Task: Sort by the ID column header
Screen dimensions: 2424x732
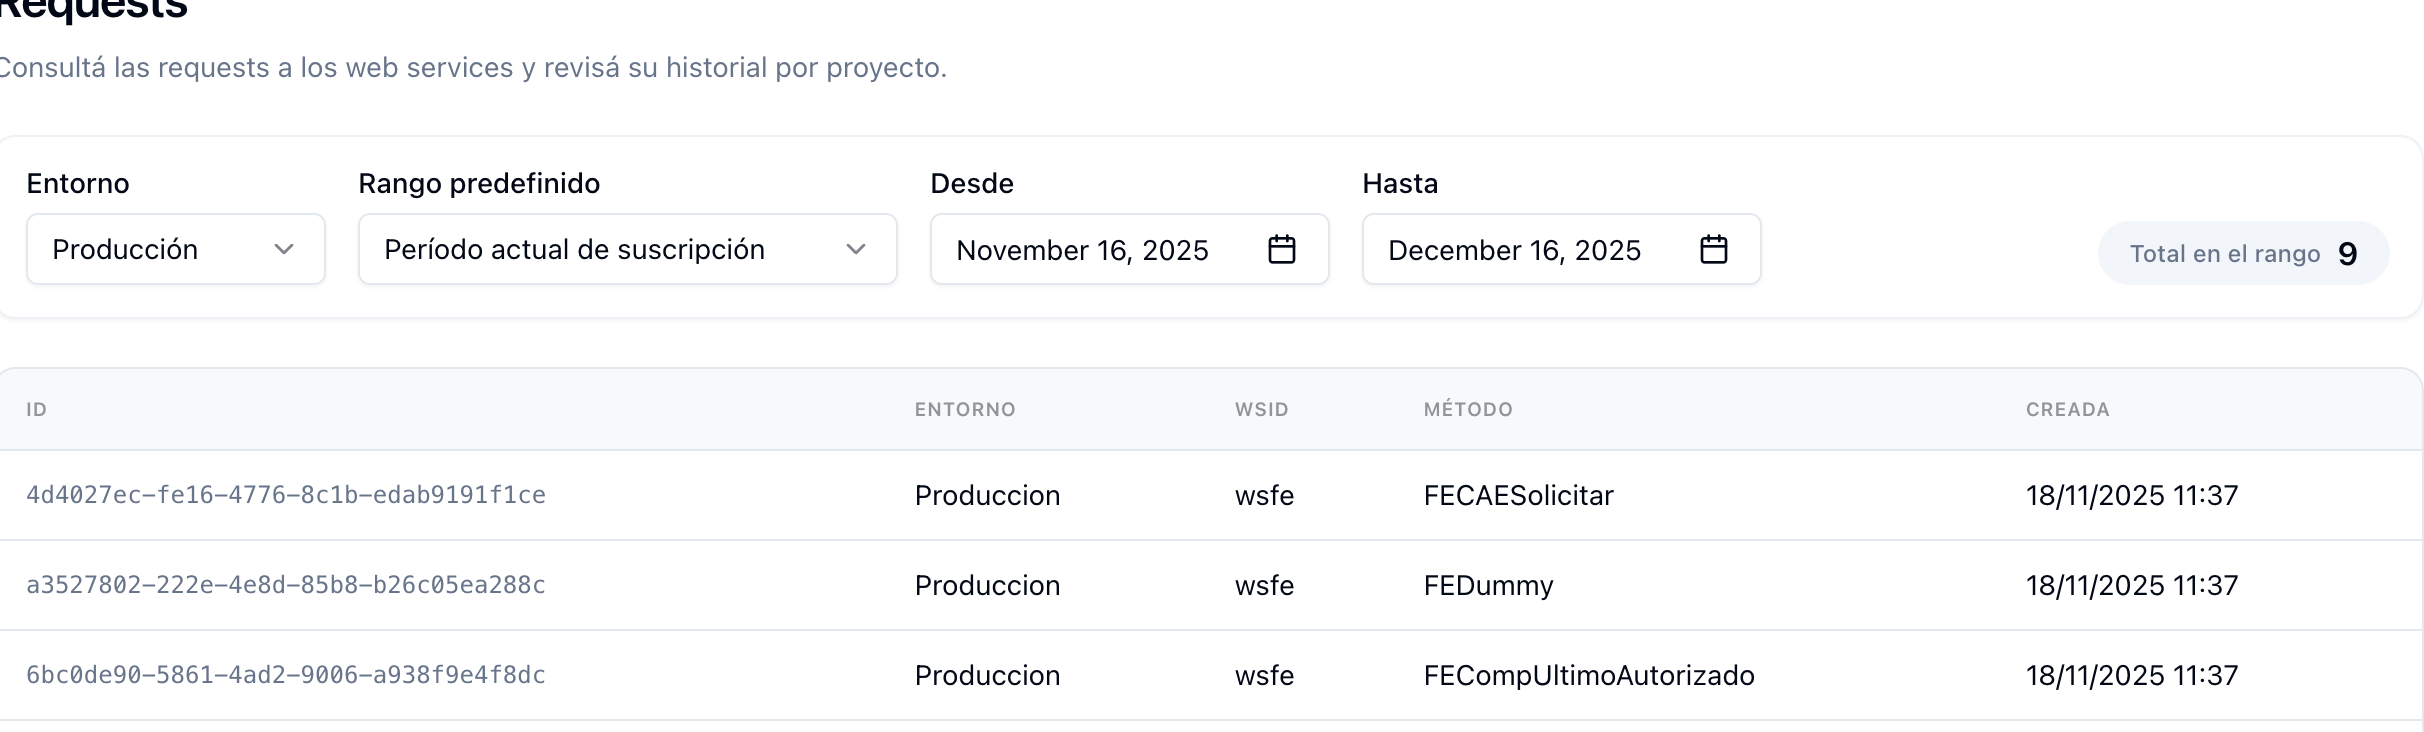Action: point(37,409)
